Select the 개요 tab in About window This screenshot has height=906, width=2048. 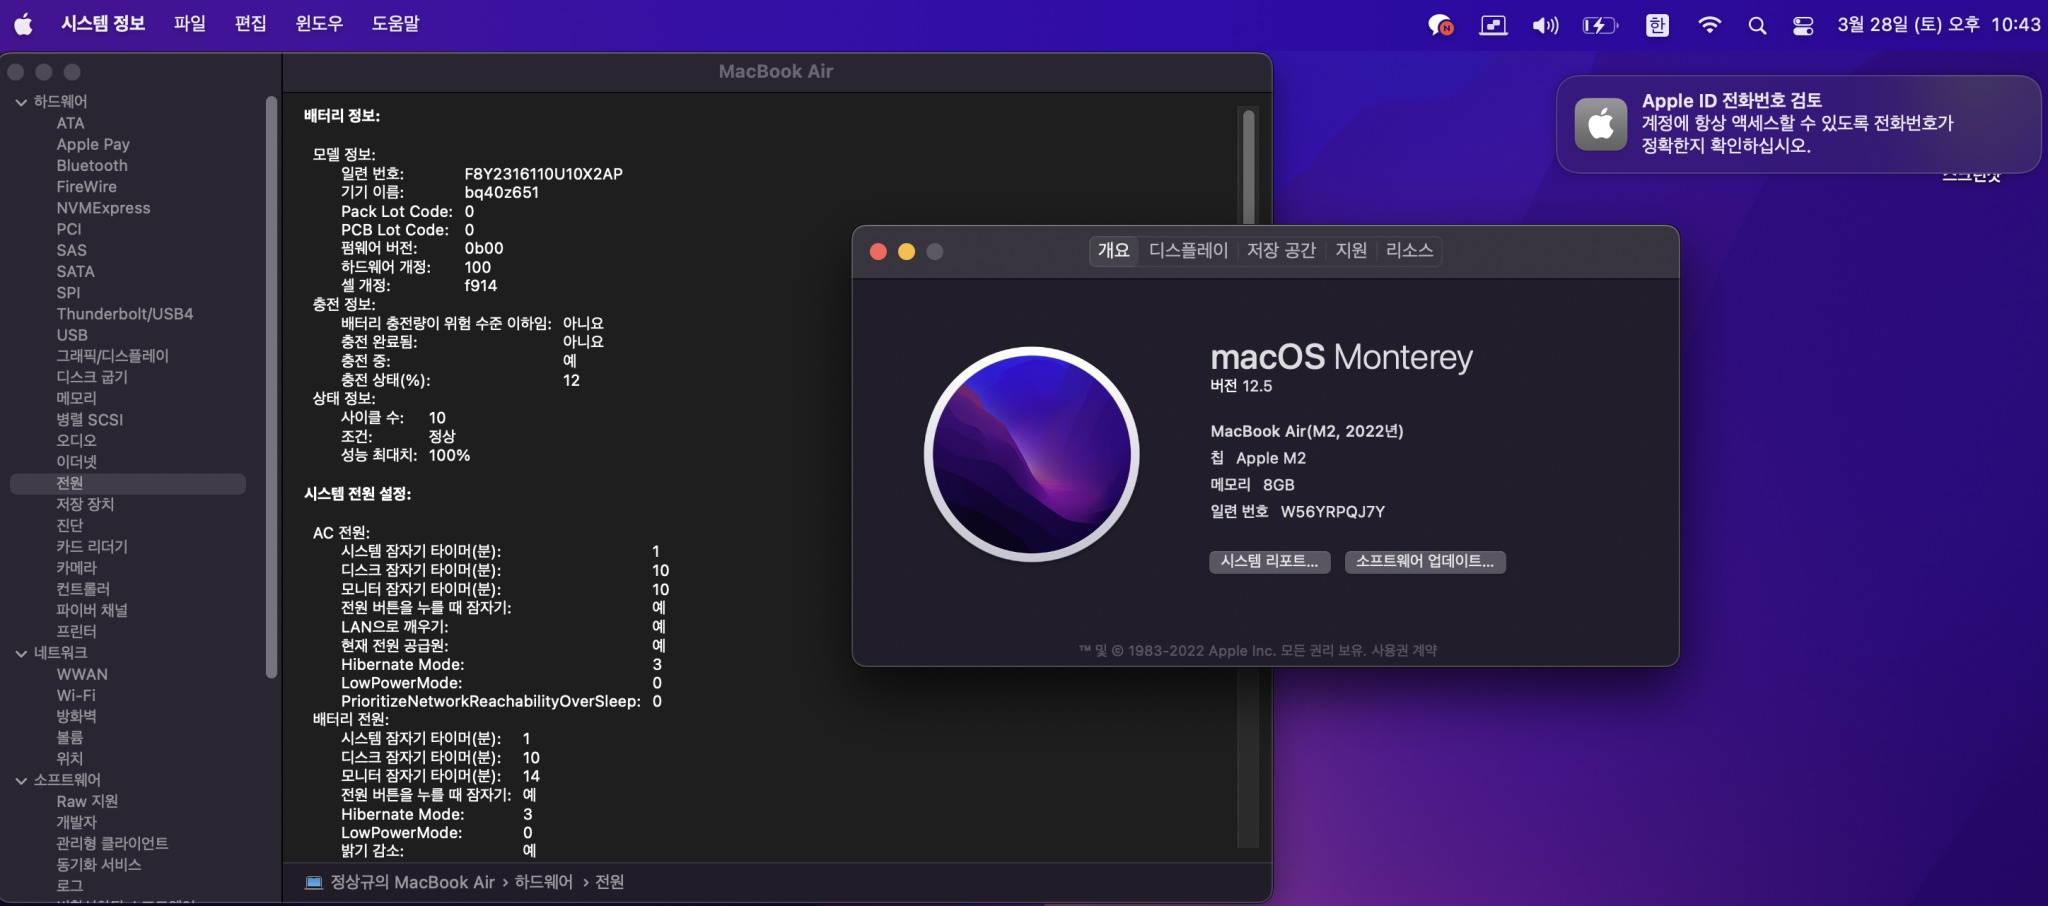coord(1113,251)
